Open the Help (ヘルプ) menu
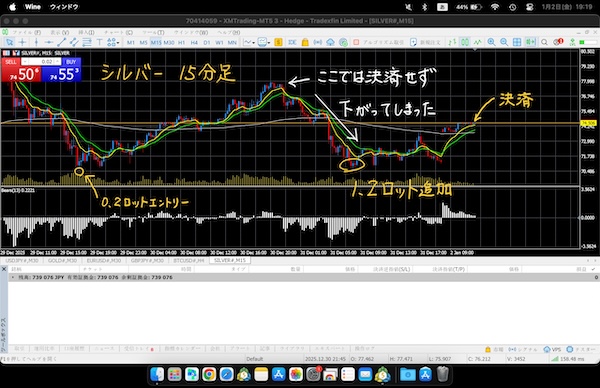 coord(229,33)
